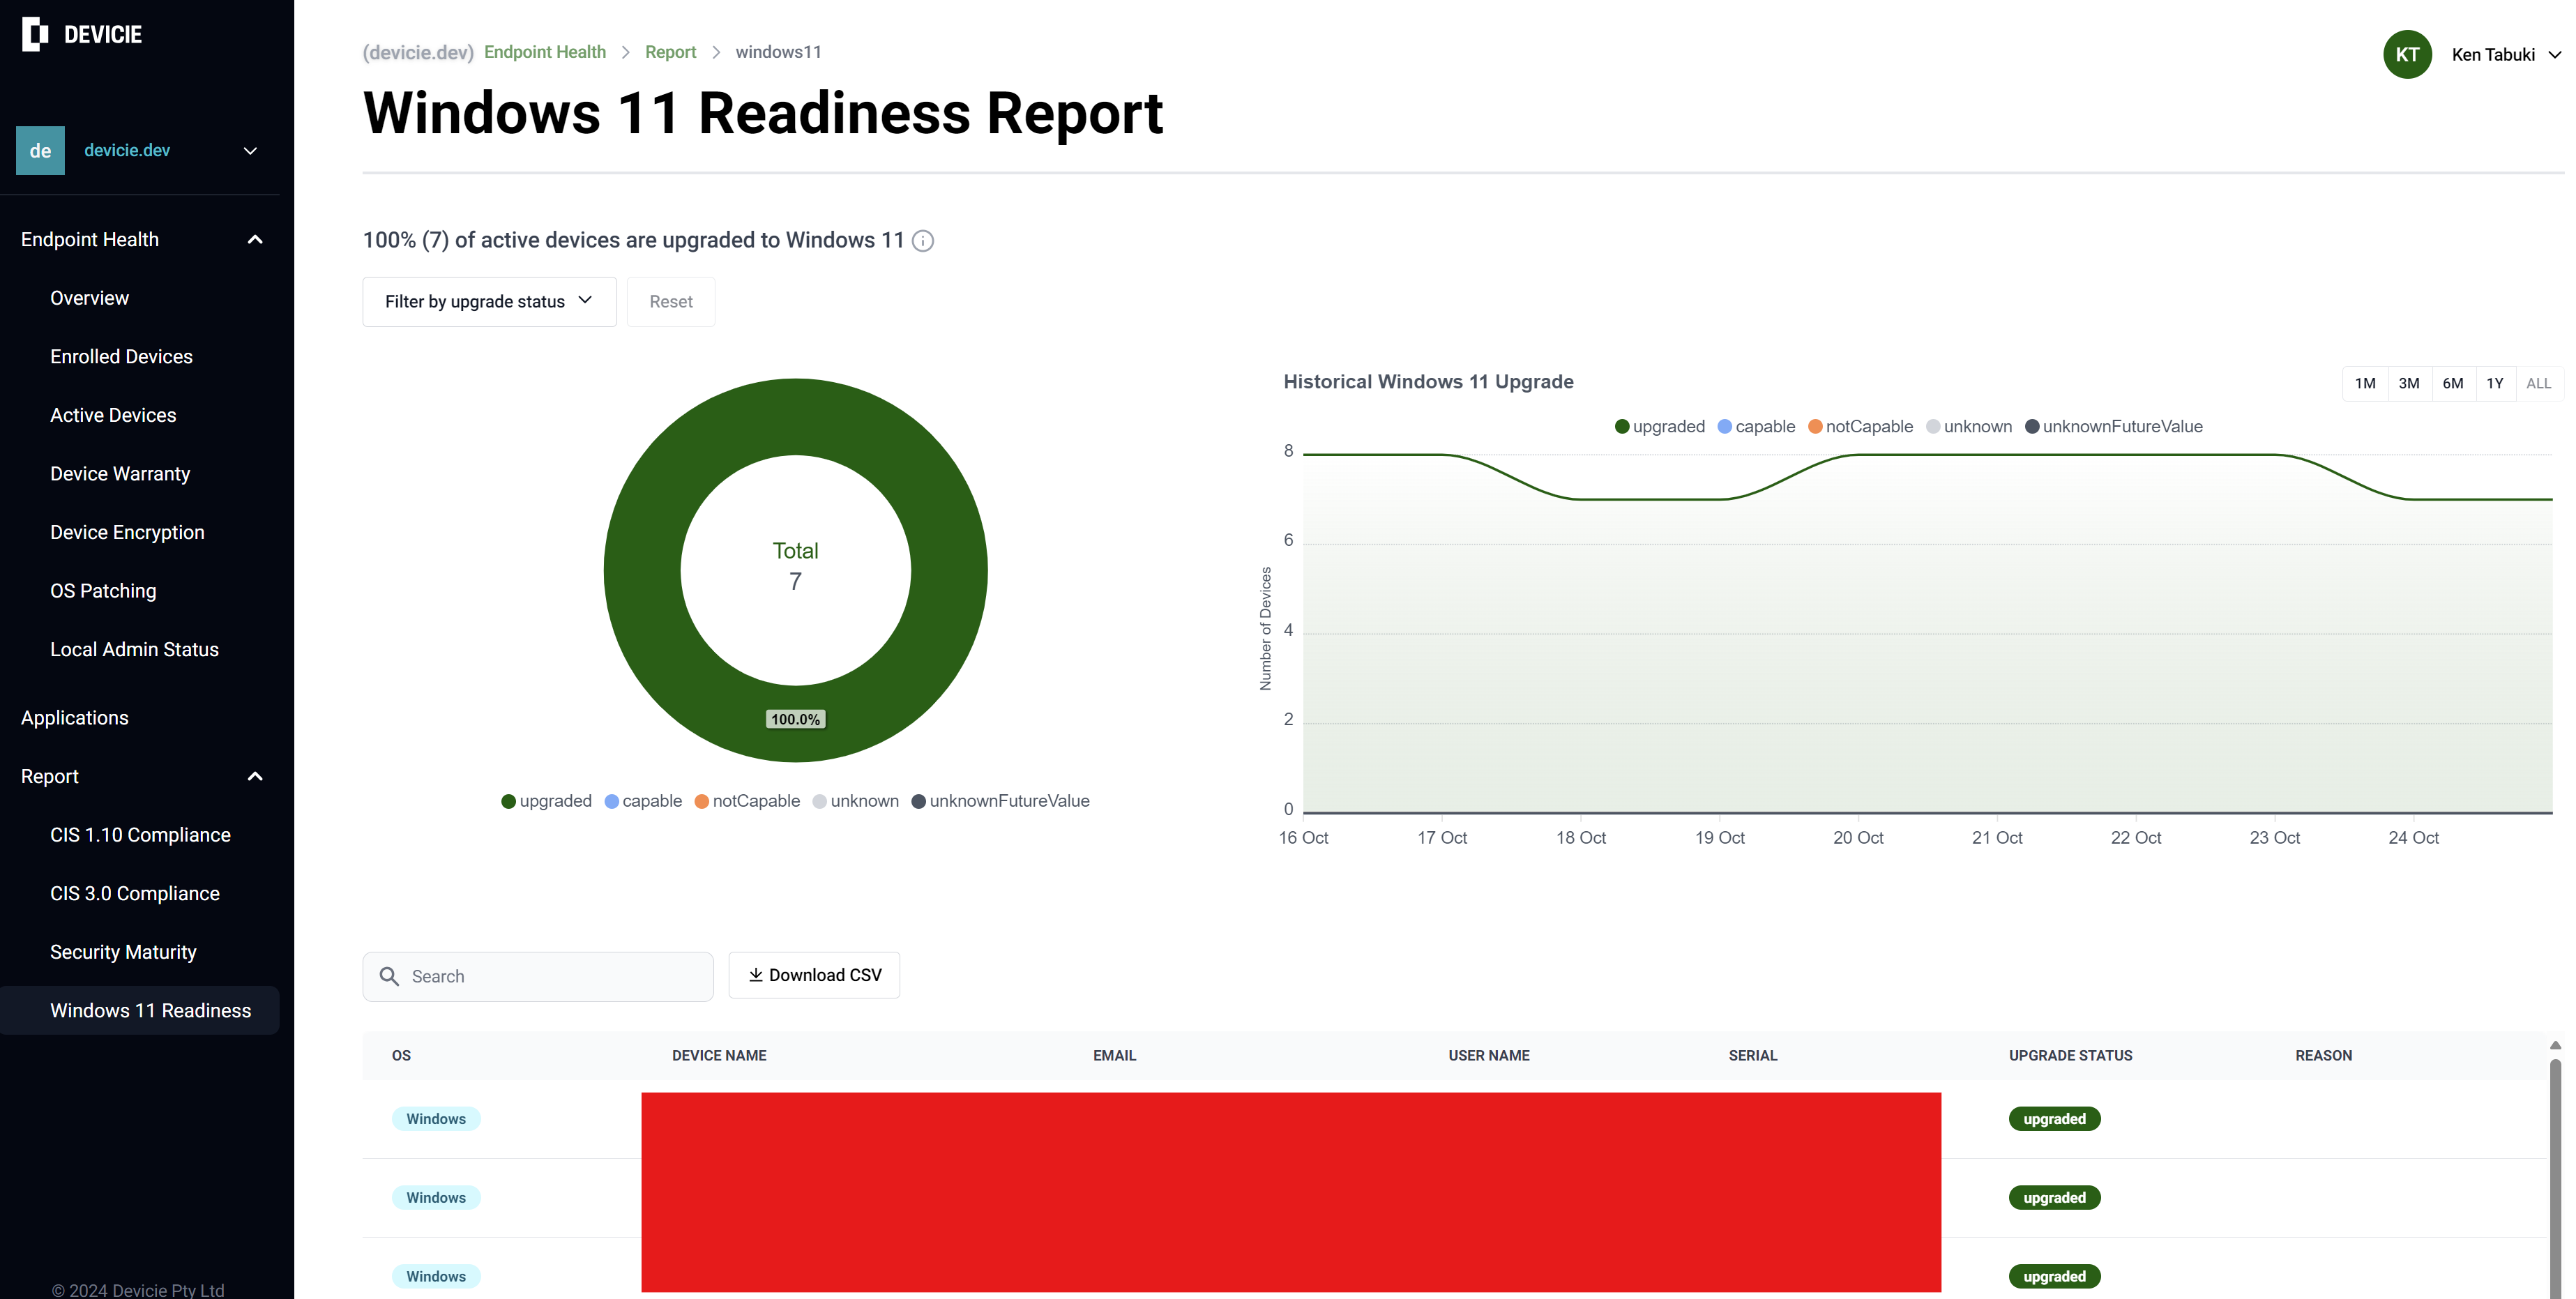
Task: Sort by the OS column header
Action: [x=401, y=1056]
